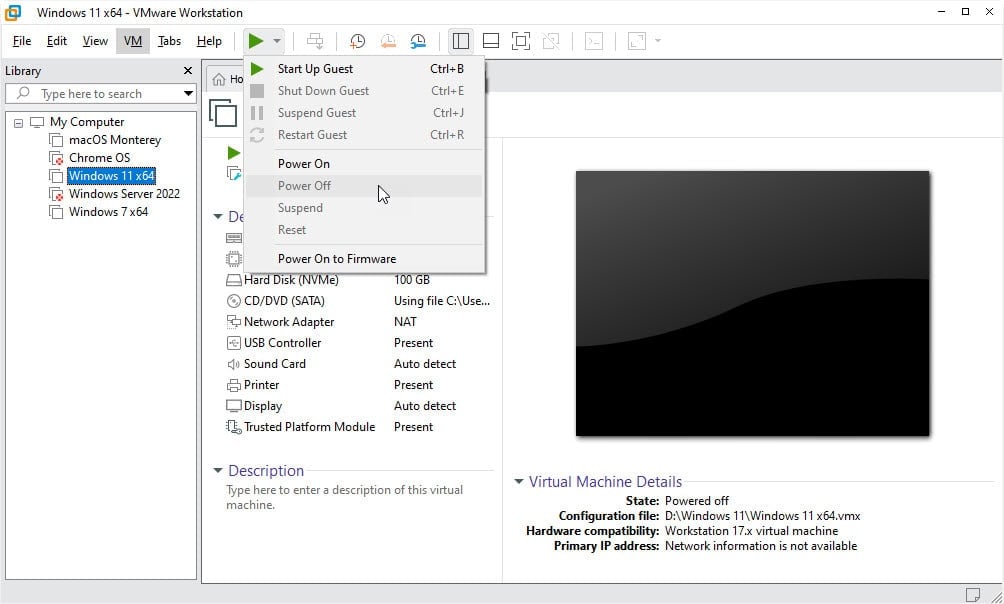Select Start Up Guest in the menu
The width and height of the screenshot is (1004, 604).
coord(364,69)
